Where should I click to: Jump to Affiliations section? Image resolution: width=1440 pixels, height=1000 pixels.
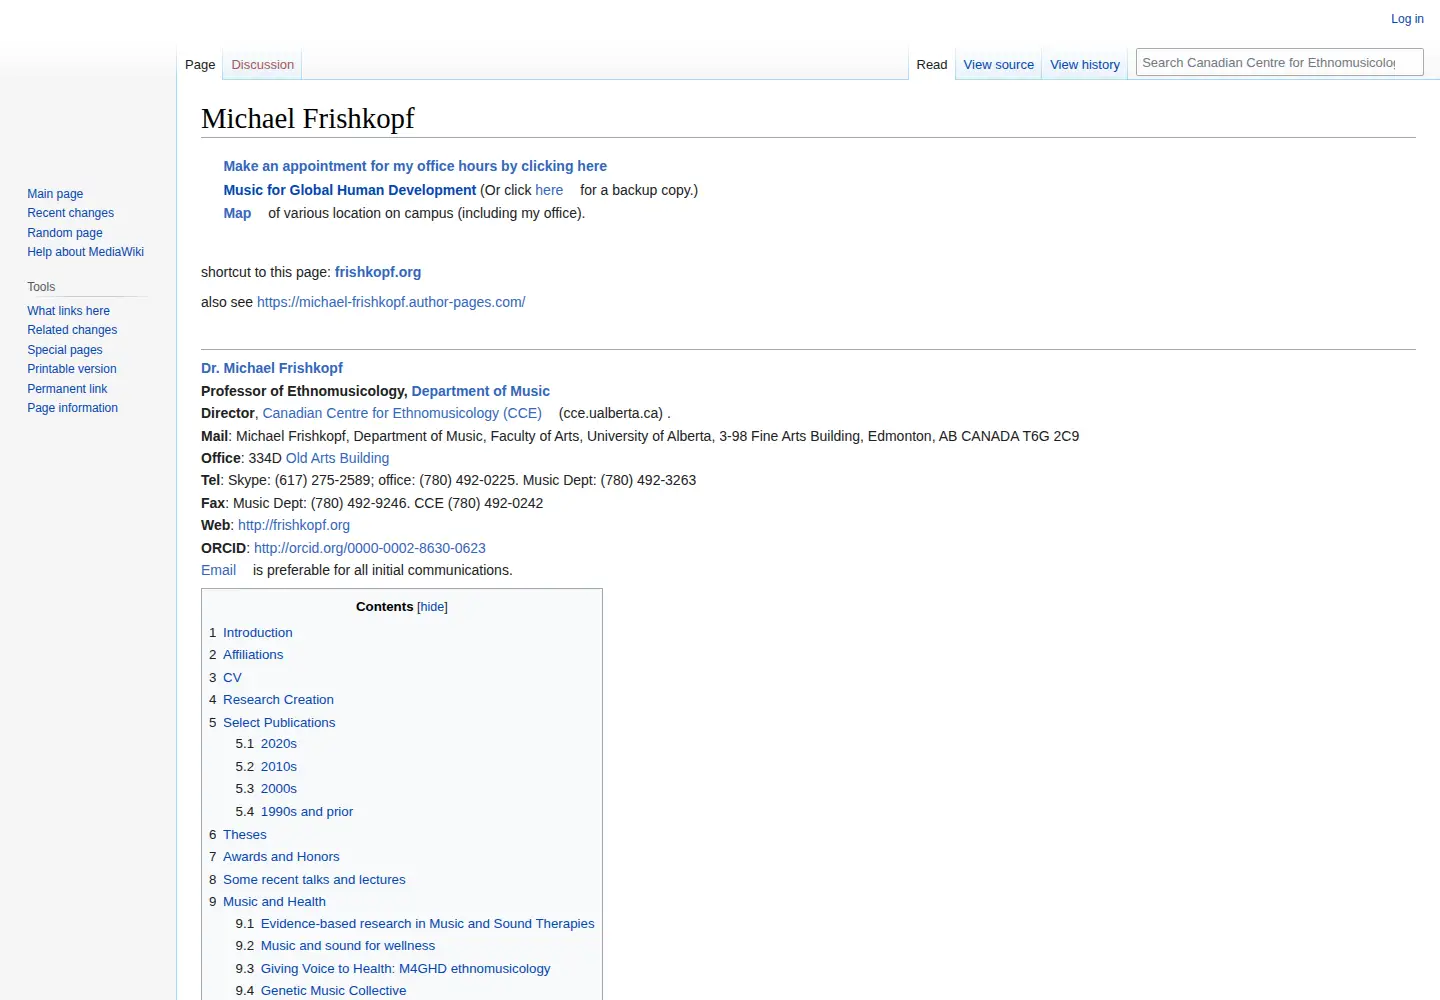click(253, 655)
